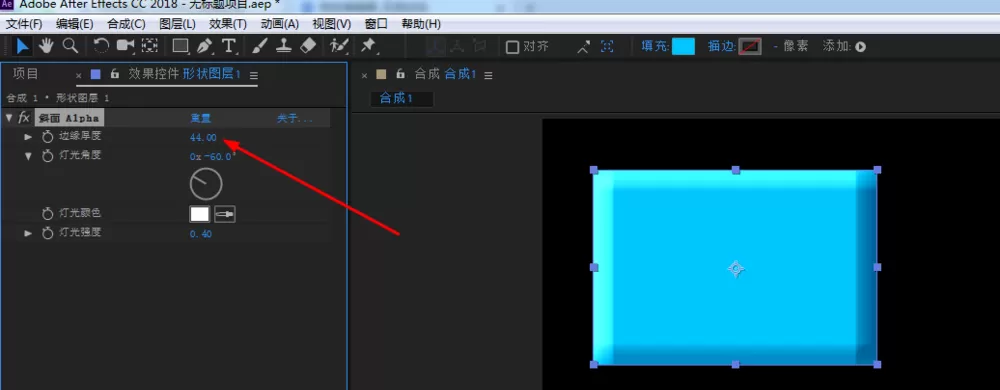Click the 灯光颜色 eyedropper
The height and width of the screenshot is (390, 1000).
coord(224,214)
